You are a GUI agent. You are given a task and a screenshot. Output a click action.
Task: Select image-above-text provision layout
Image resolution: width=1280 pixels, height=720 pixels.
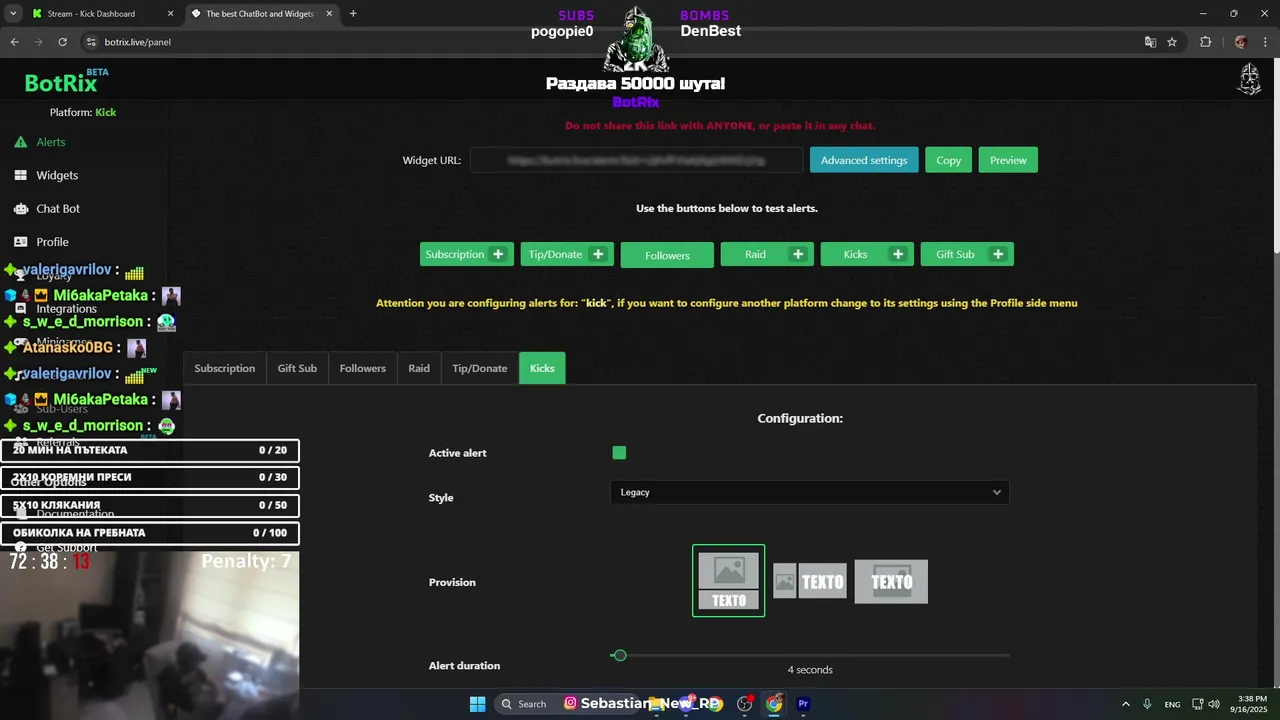(x=729, y=581)
